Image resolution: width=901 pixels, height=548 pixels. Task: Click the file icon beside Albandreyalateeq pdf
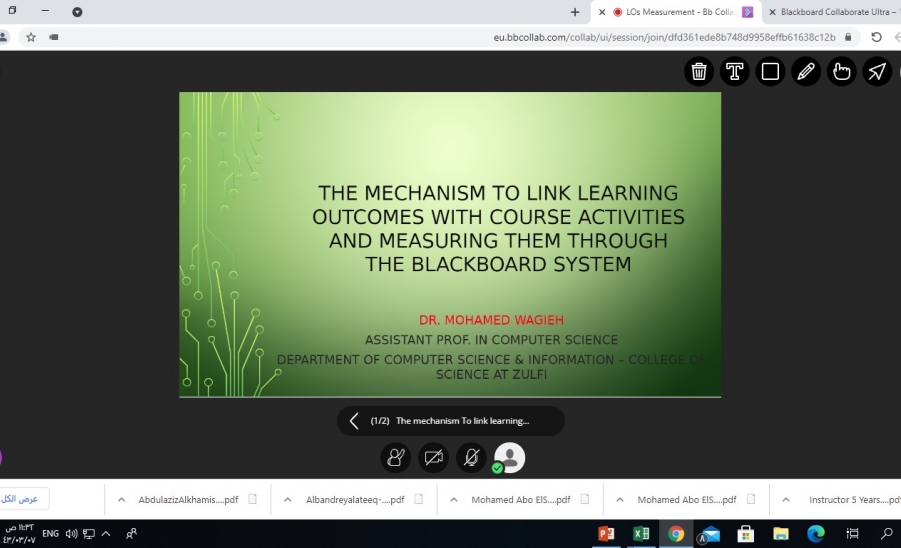click(x=418, y=499)
